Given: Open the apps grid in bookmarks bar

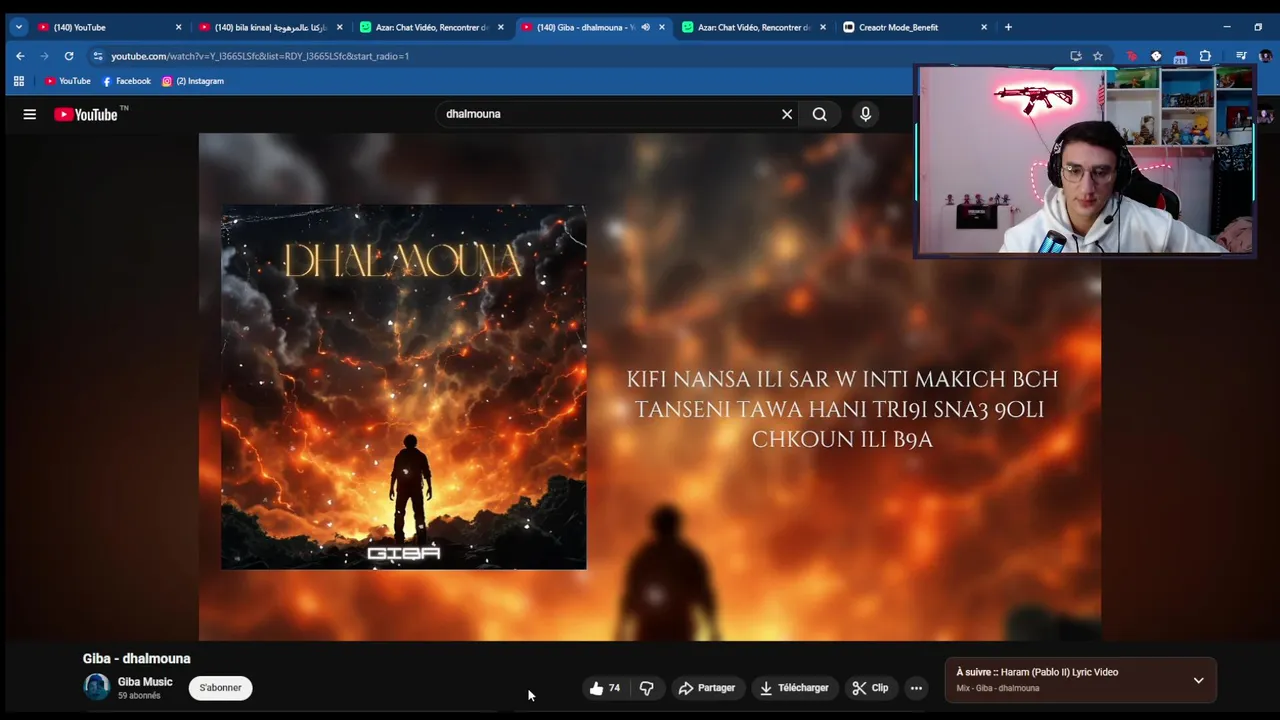Looking at the screenshot, I should click(x=18, y=81).
